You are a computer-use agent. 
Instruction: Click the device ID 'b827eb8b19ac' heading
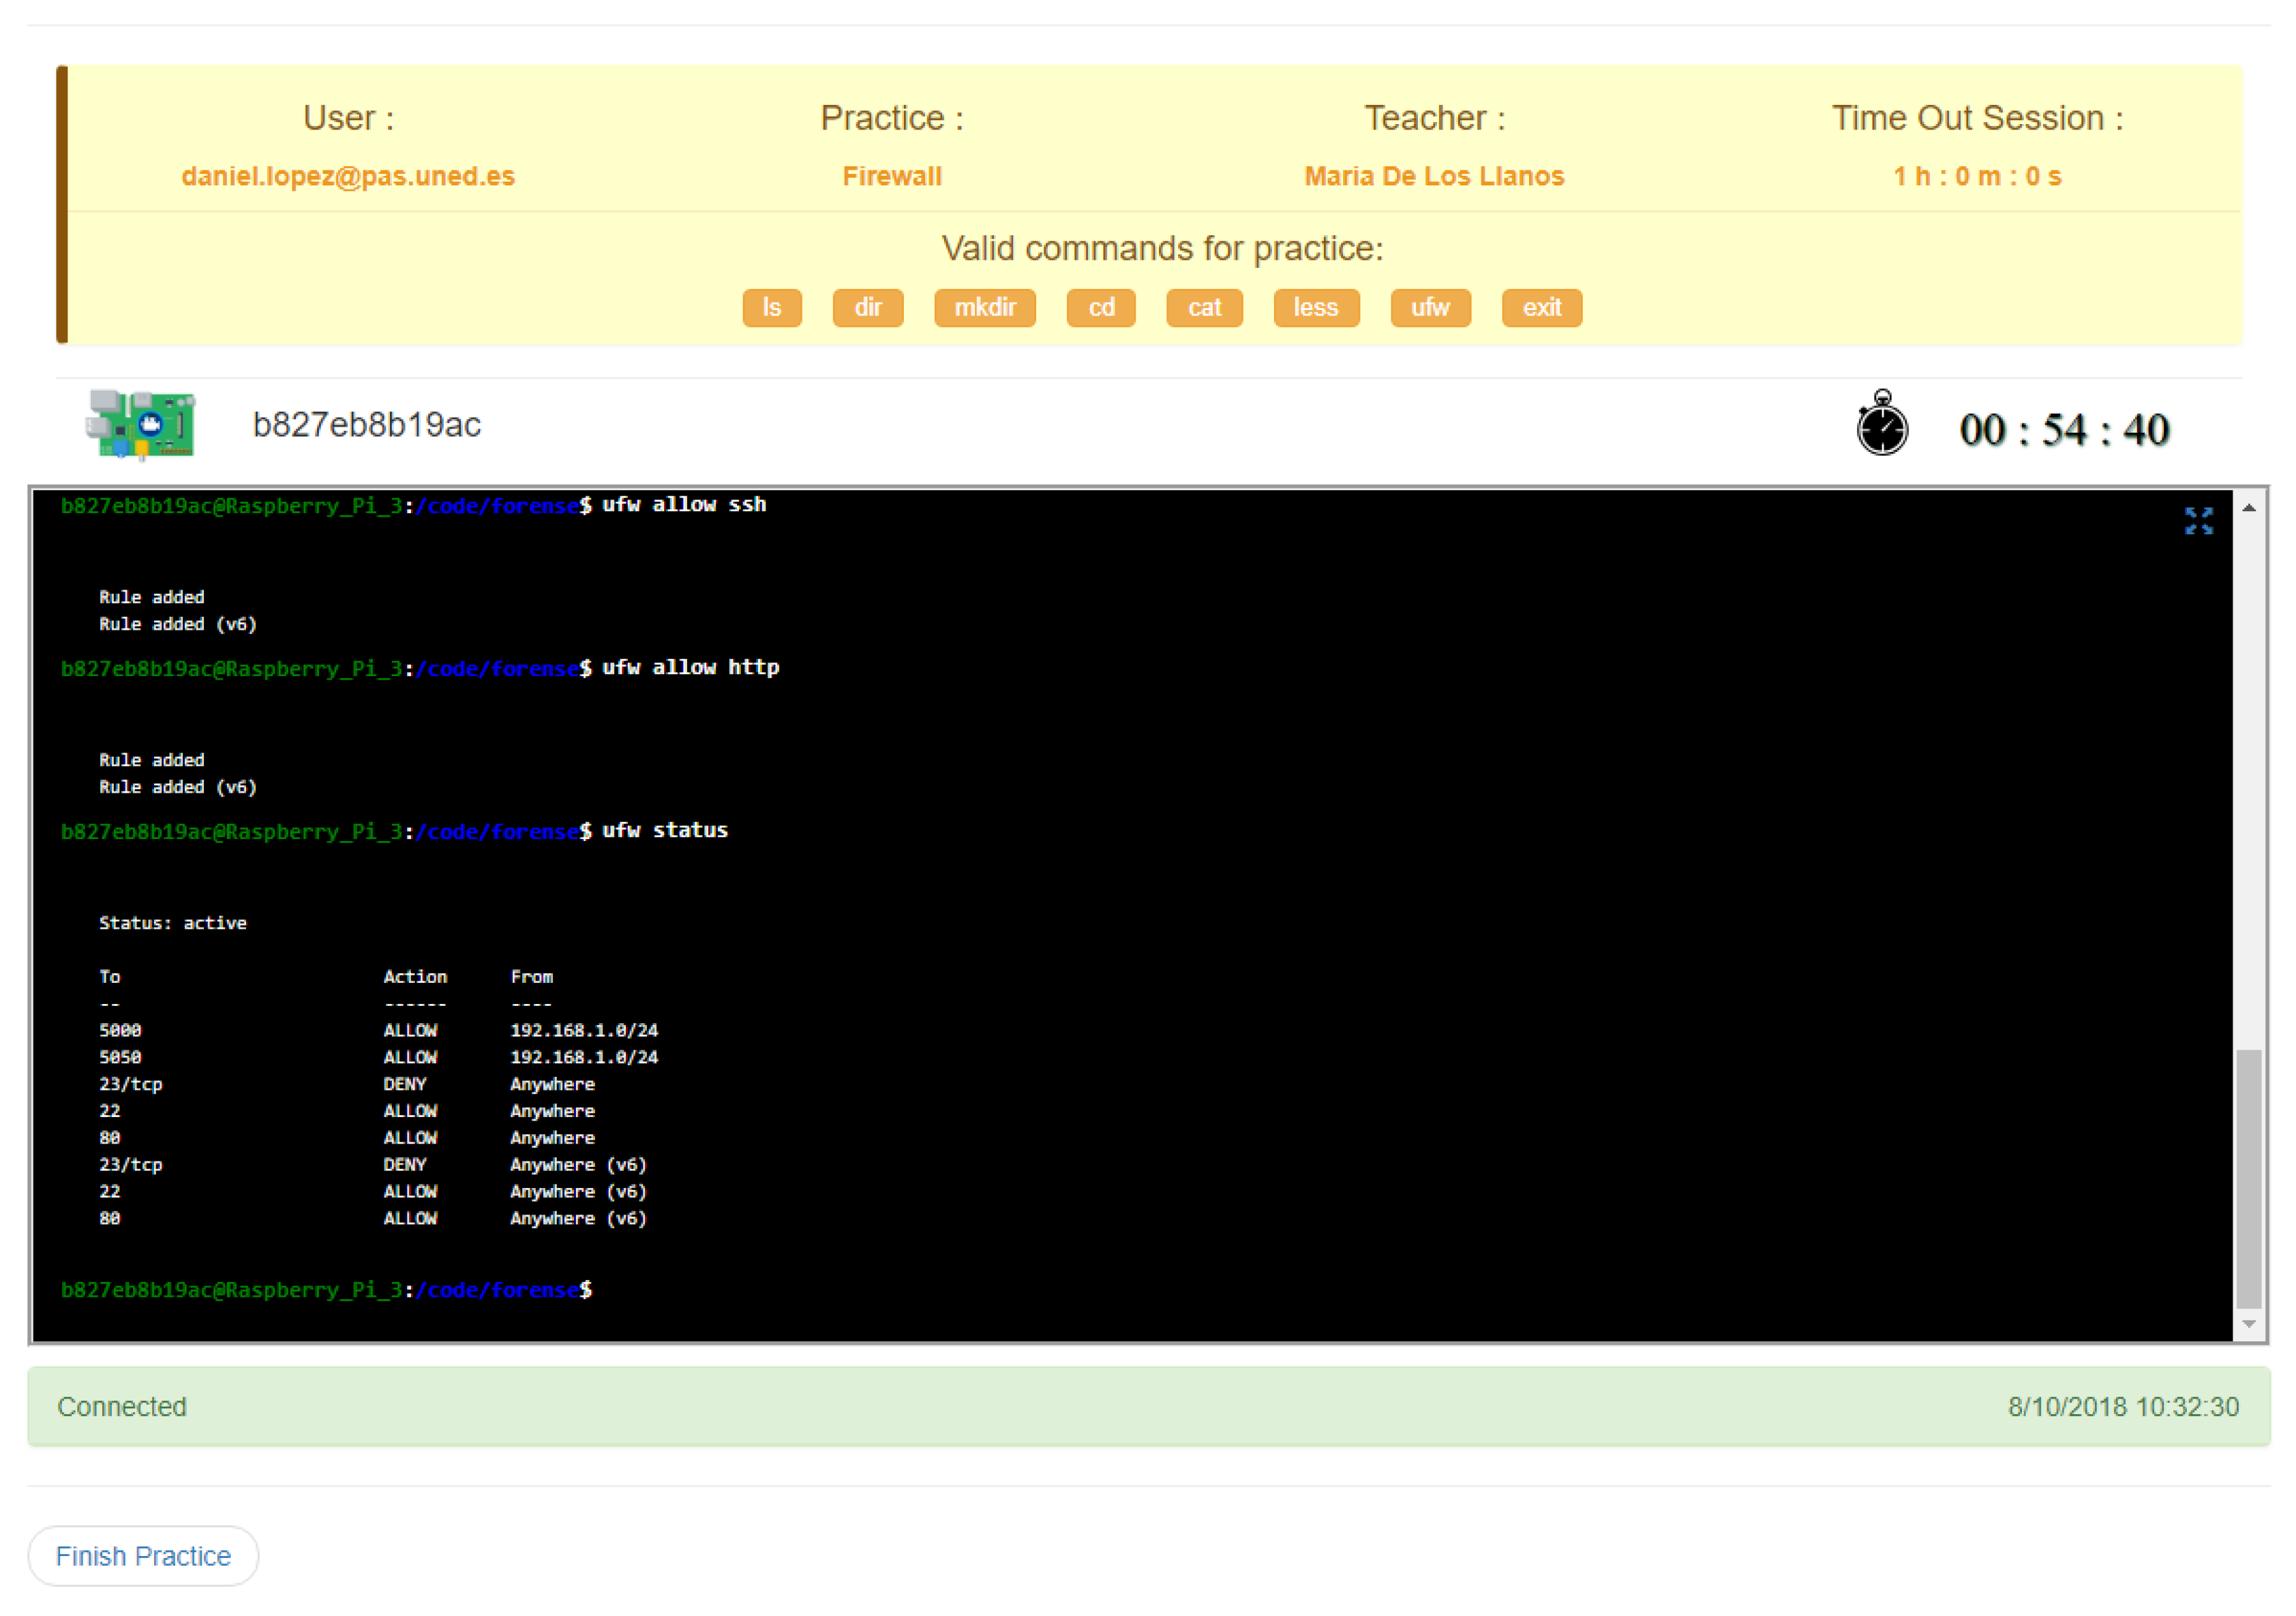coord(367,425)
